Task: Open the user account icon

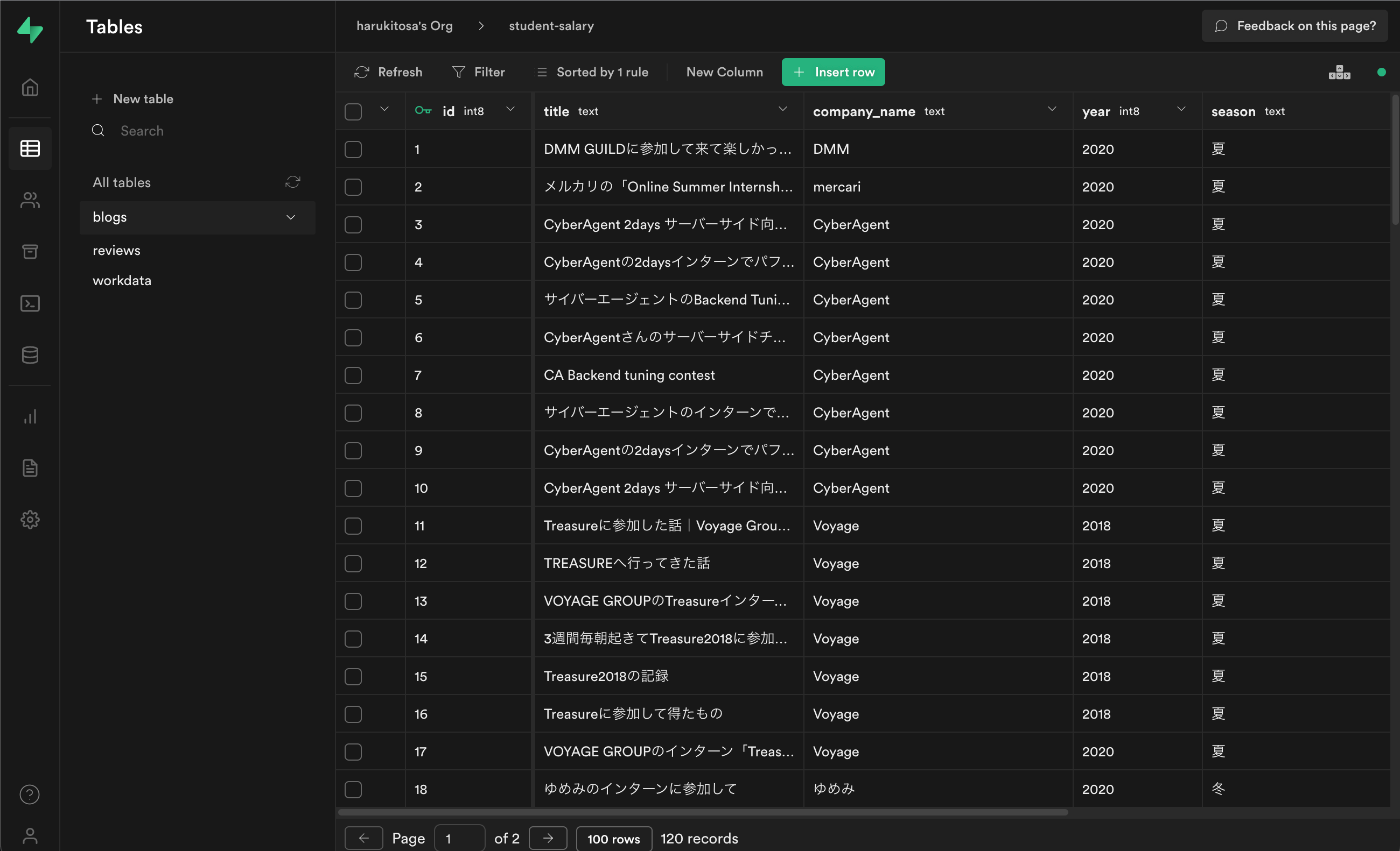Action: click(x=30, y=836)
